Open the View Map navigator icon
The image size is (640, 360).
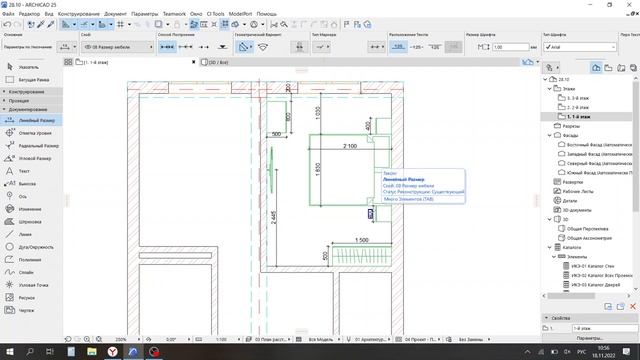[x=609, y=68]
